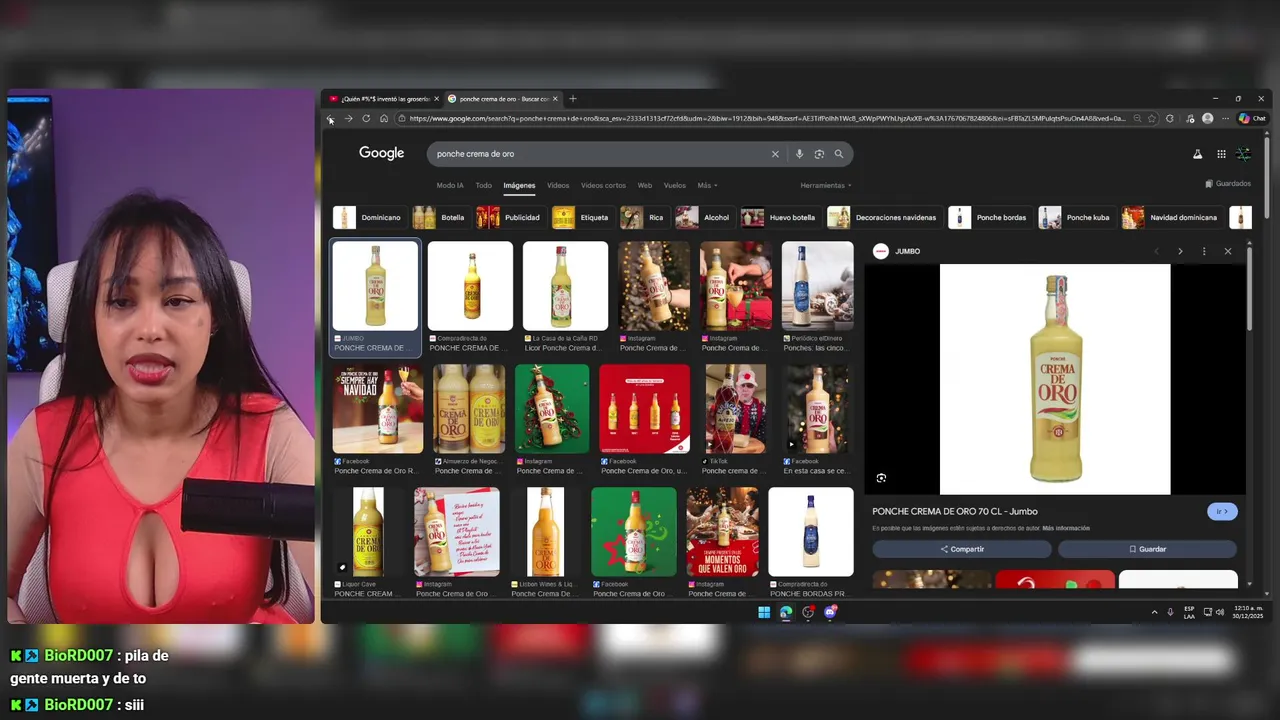Select the Botella filter chip
The image size is (1280, 720).
[x=440, y=217]
